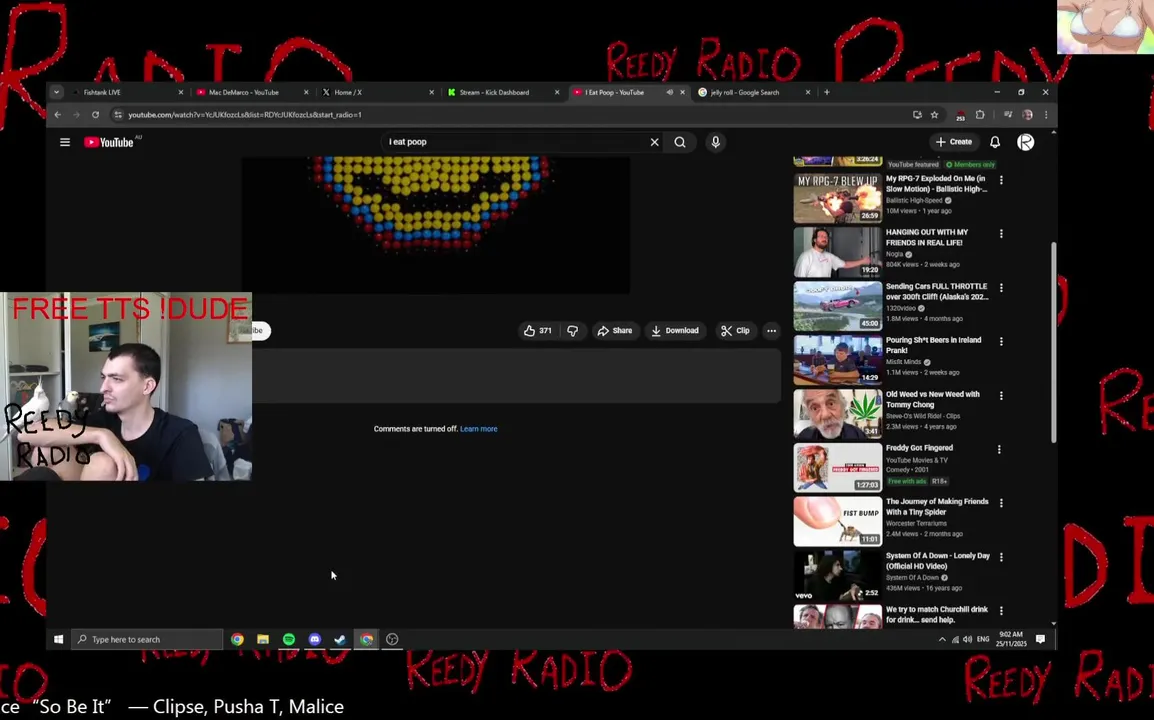Like the video with 371 likes
This screenshot has width=1154, height=720.
click(537, 331)
